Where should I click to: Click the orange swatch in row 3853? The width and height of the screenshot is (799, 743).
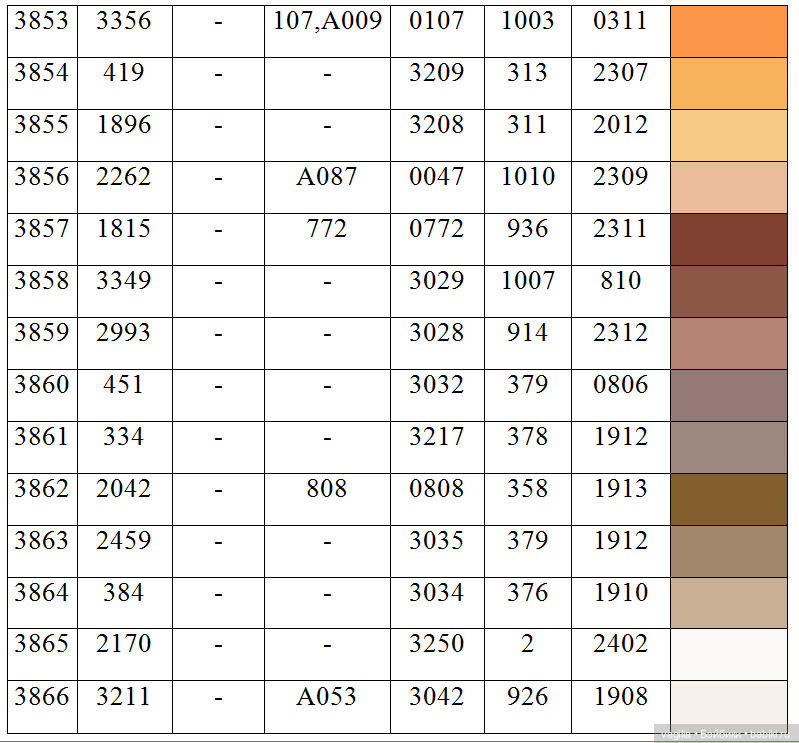(x=729, y=31)
